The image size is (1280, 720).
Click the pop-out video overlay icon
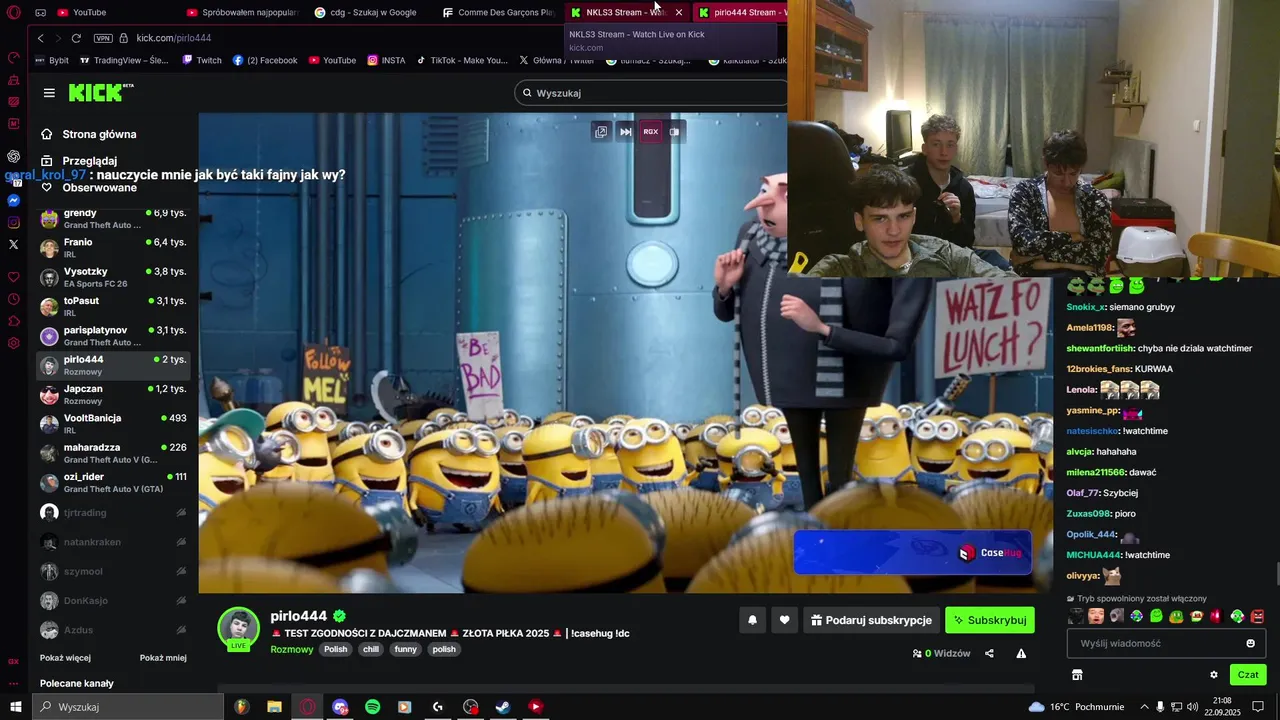click(x=601, y=132)
